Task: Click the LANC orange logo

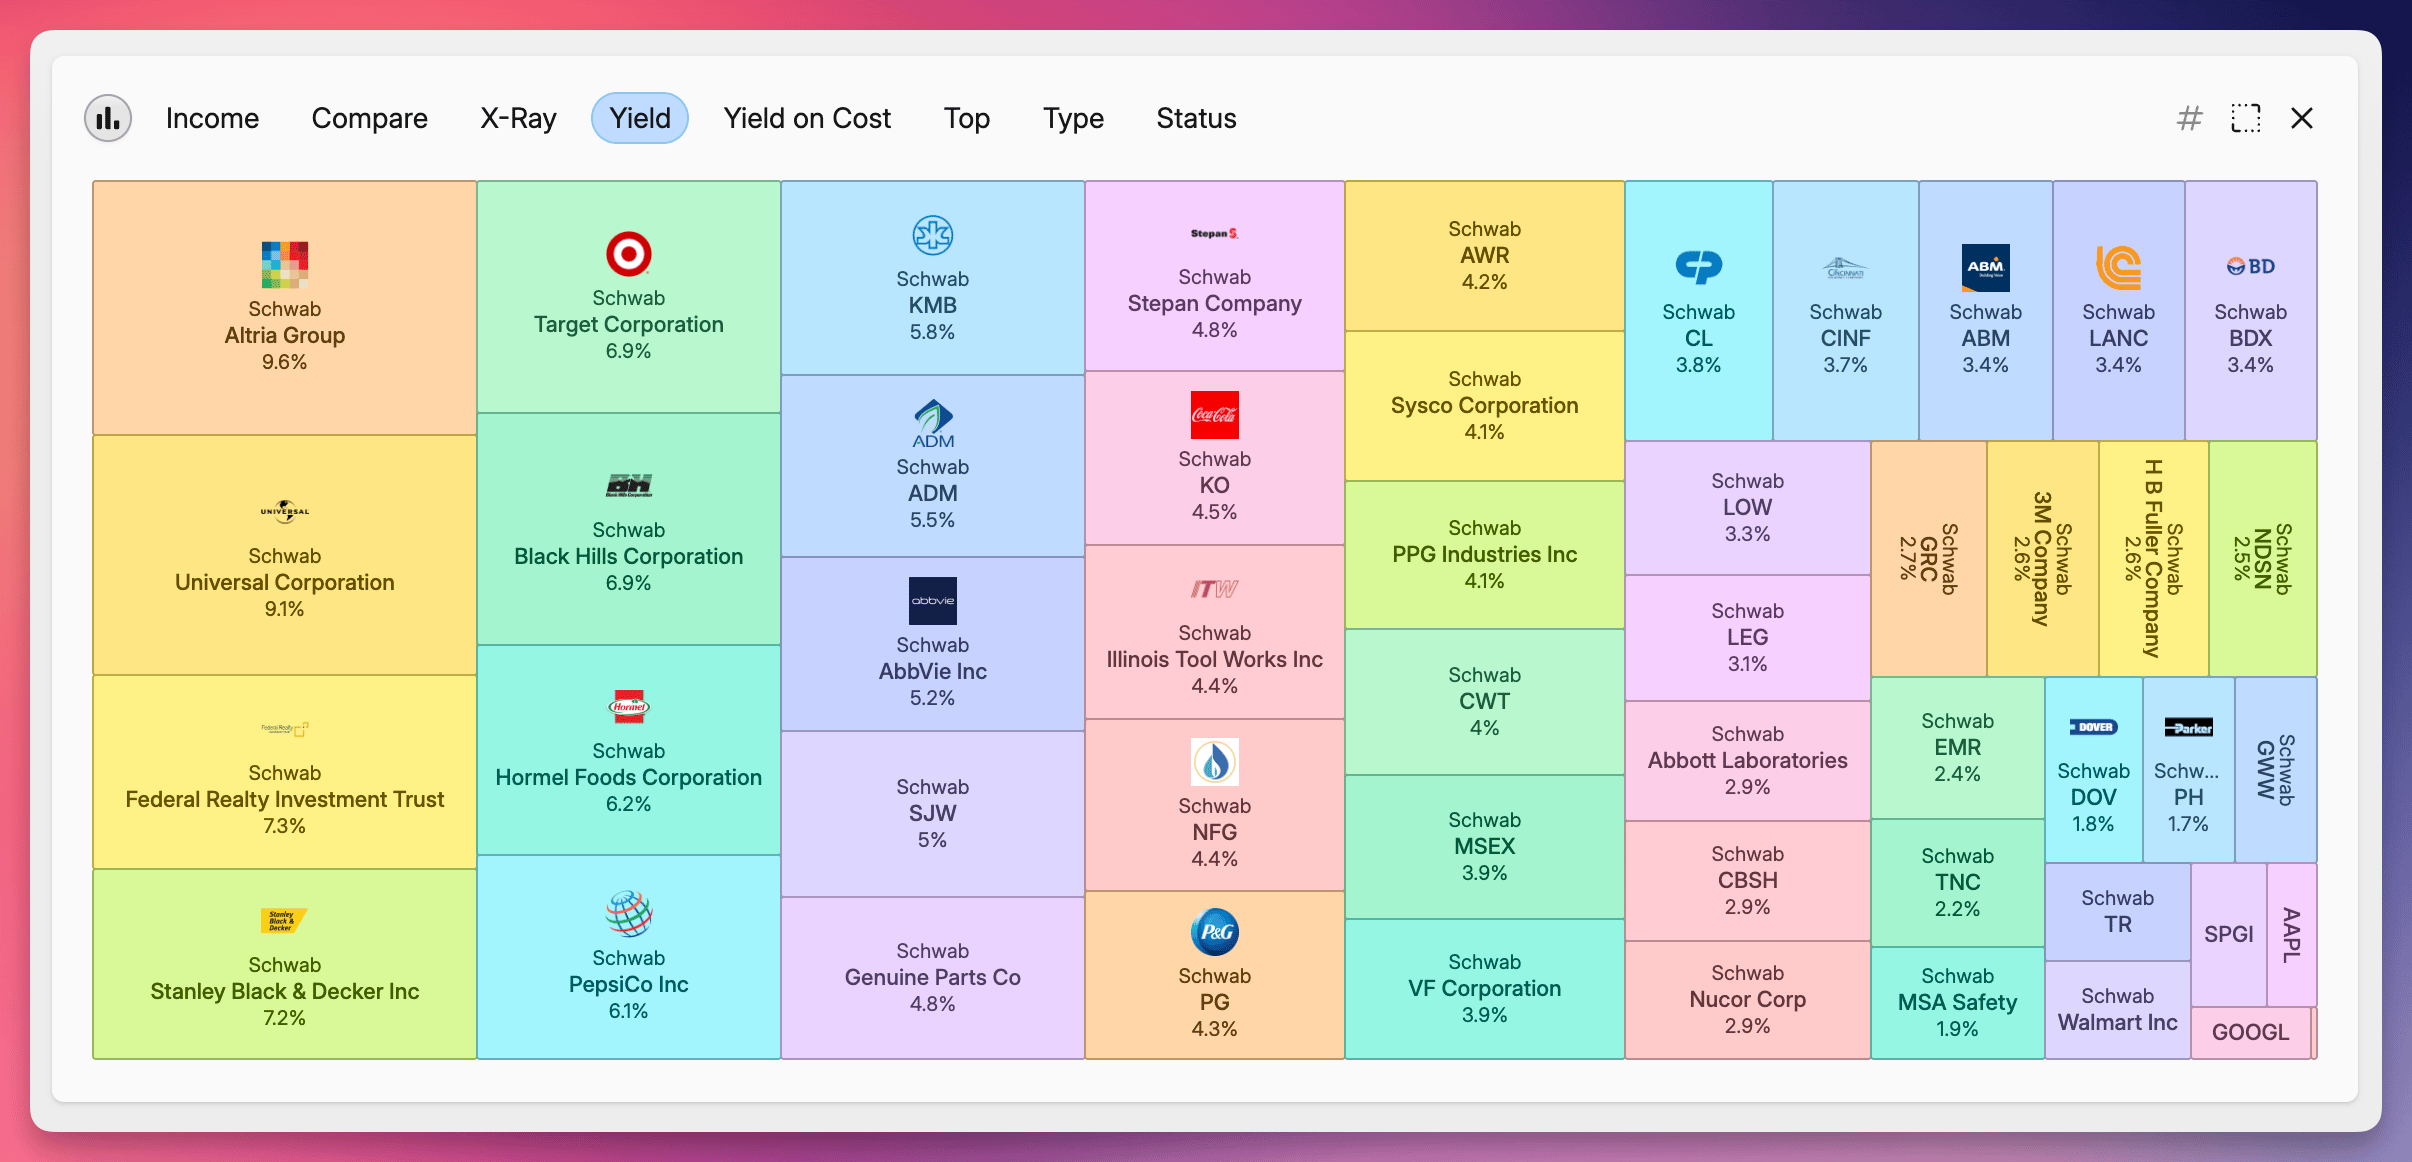Action: click(x=2119, y=268)
